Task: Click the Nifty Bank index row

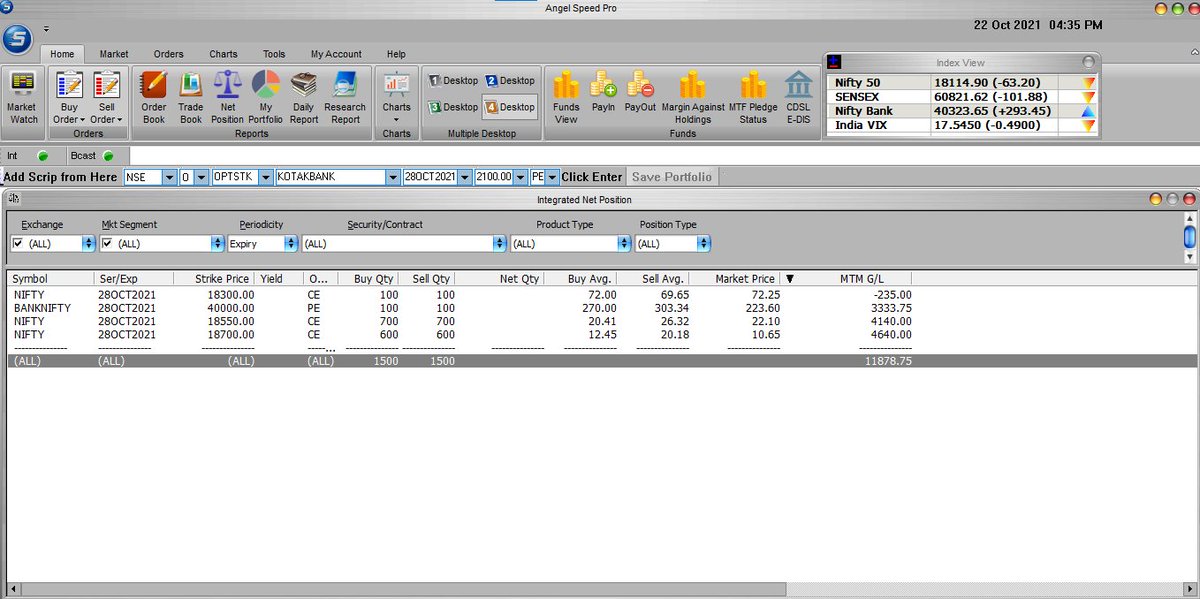Action: [x=964, y=111]
